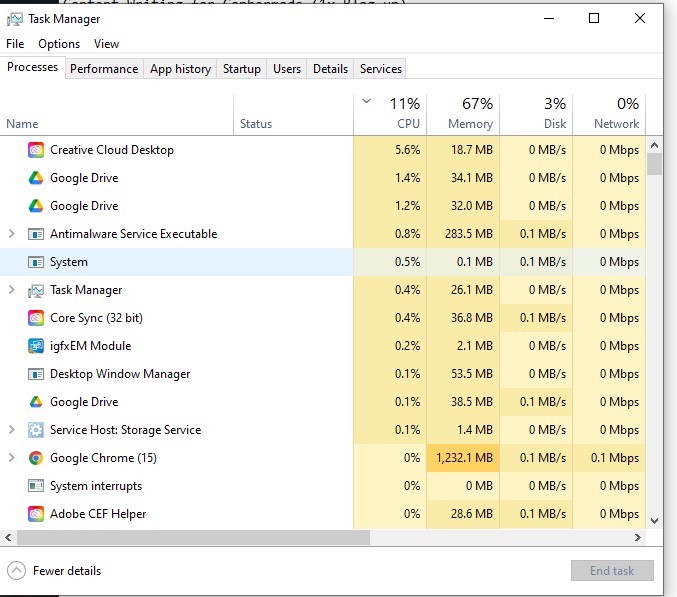Image resolution: width=677 pixels, height=597 pixels.
Task: Select the Core Sync (32 bit) name
Action: (x=96, y=318)
